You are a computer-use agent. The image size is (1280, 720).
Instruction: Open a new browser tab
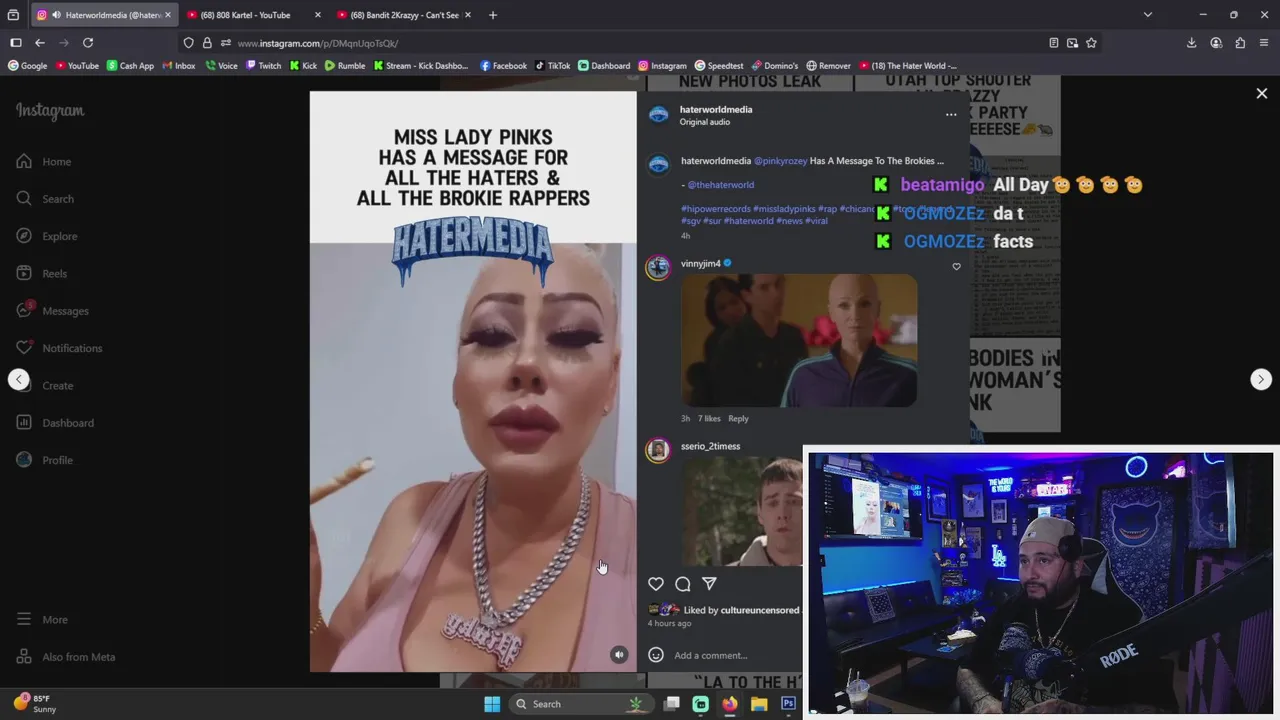pyautogui.click(x=493, y=15)
